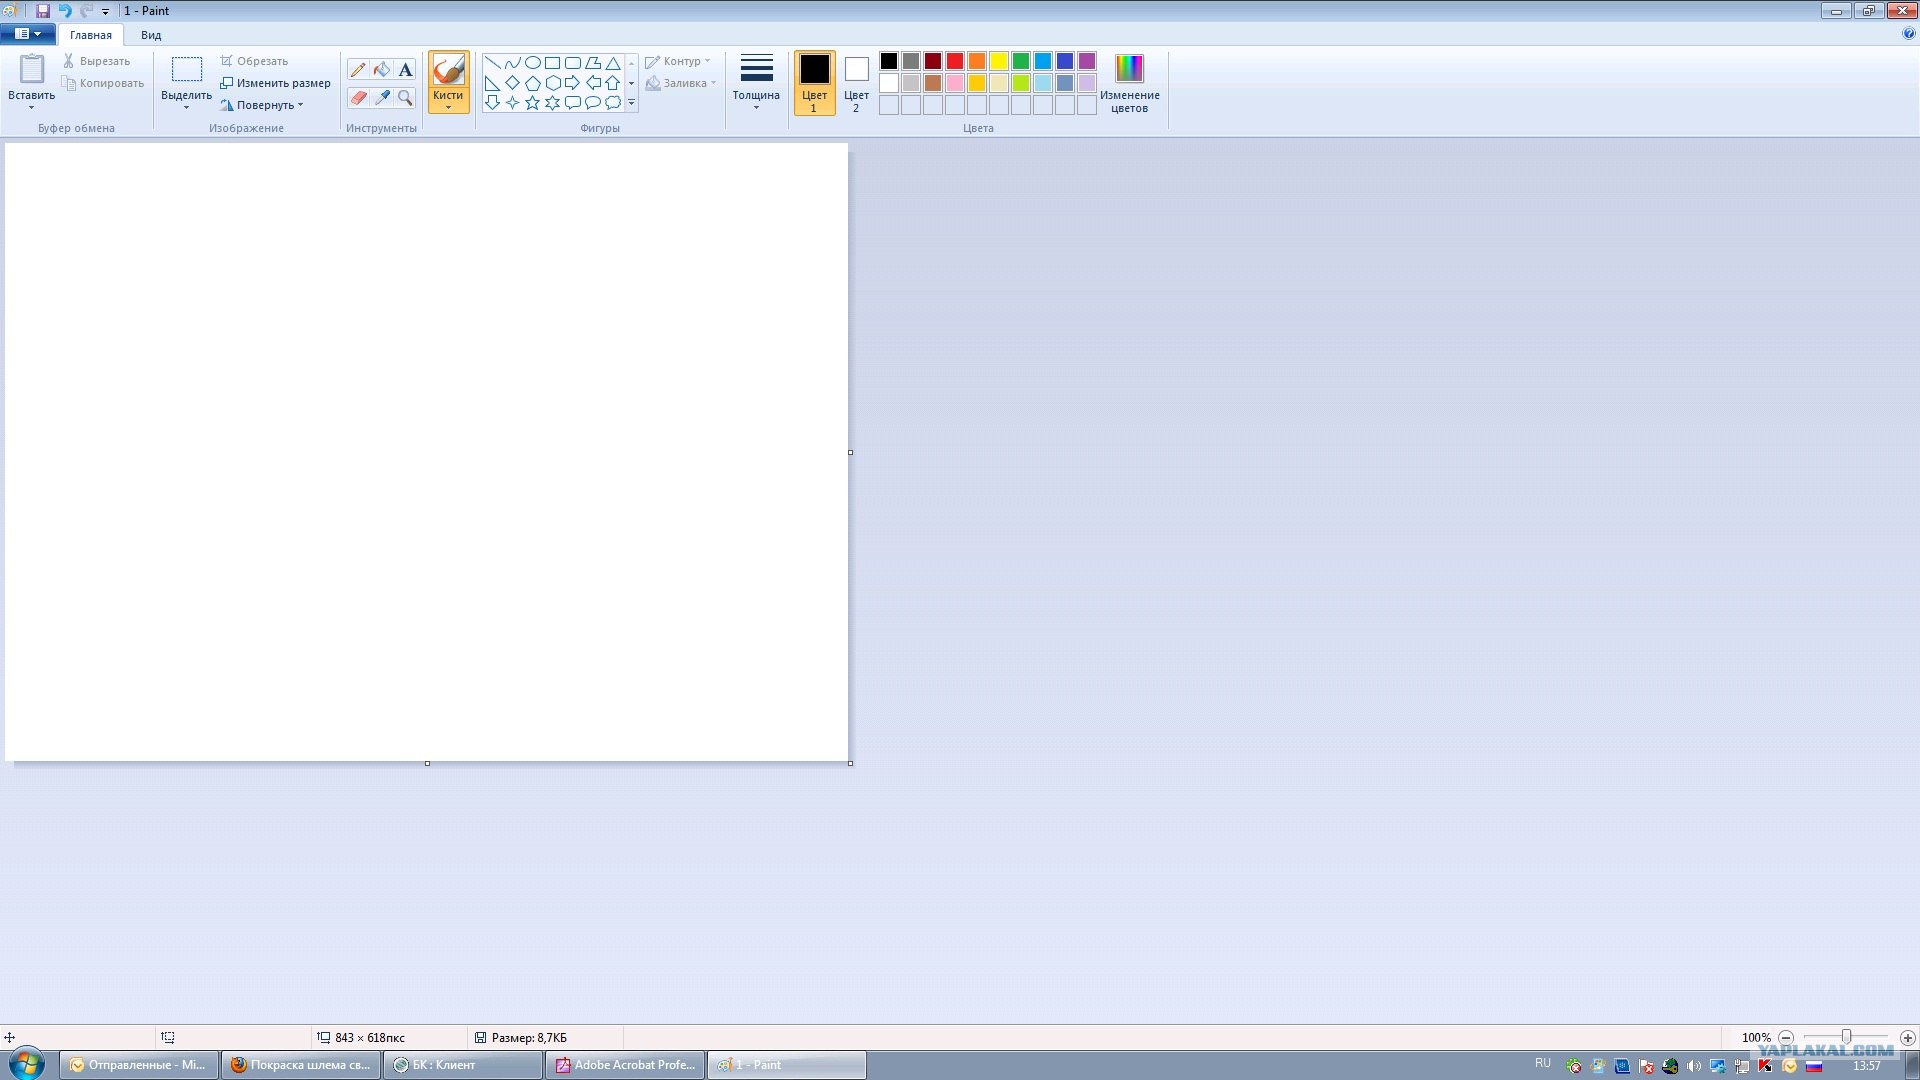Image resolution: width=1920 pixels, height=1080 pixels.
Task: Select the Eraser tool
Action: coord(358,97)
